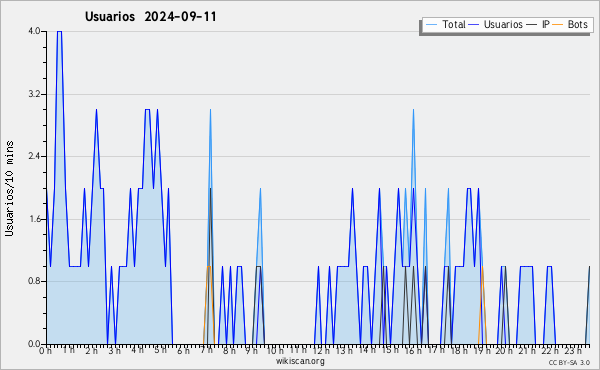Image resolution: width=600 pixels, height=370 pixels.
Task: Click the 0.8 y-axis value
Action: pos(34,282)
